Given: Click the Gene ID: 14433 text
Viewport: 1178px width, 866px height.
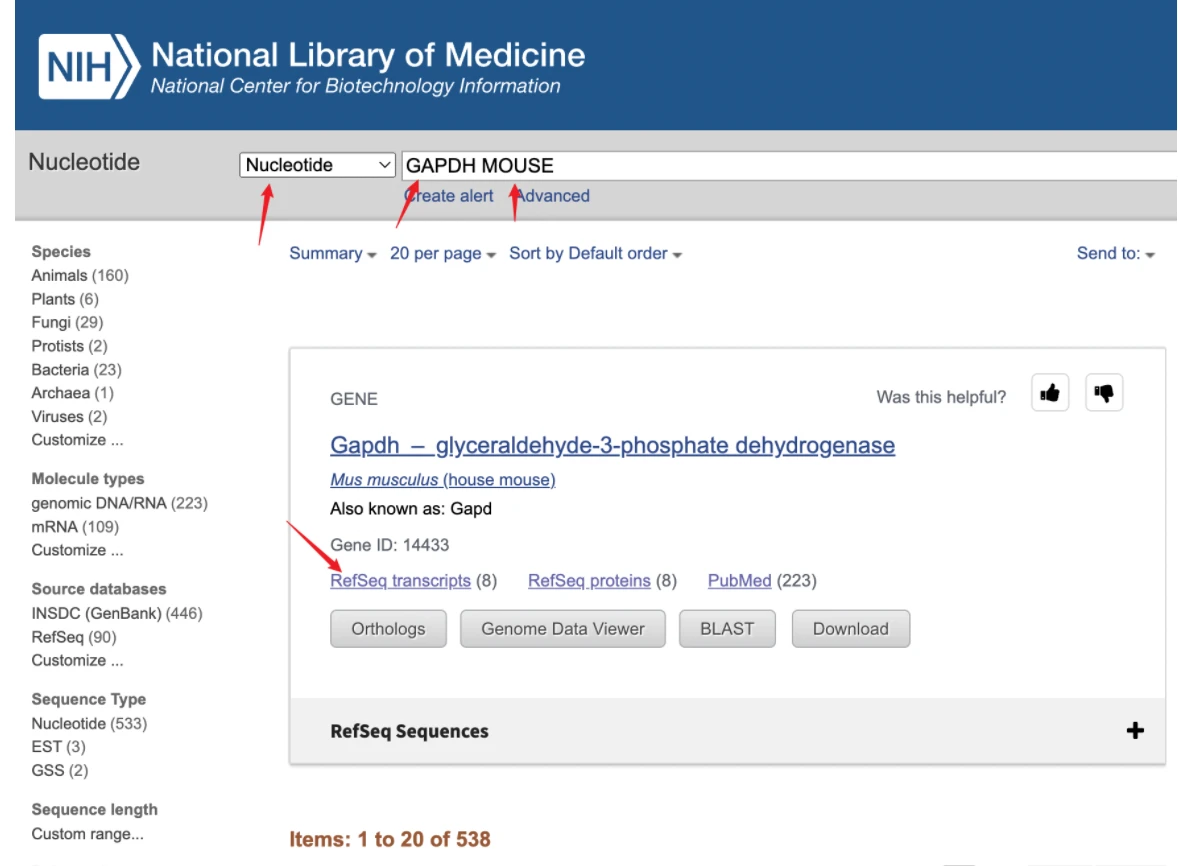Looking at the screenshot, I should pyautogui.click(x=389, y=545).
